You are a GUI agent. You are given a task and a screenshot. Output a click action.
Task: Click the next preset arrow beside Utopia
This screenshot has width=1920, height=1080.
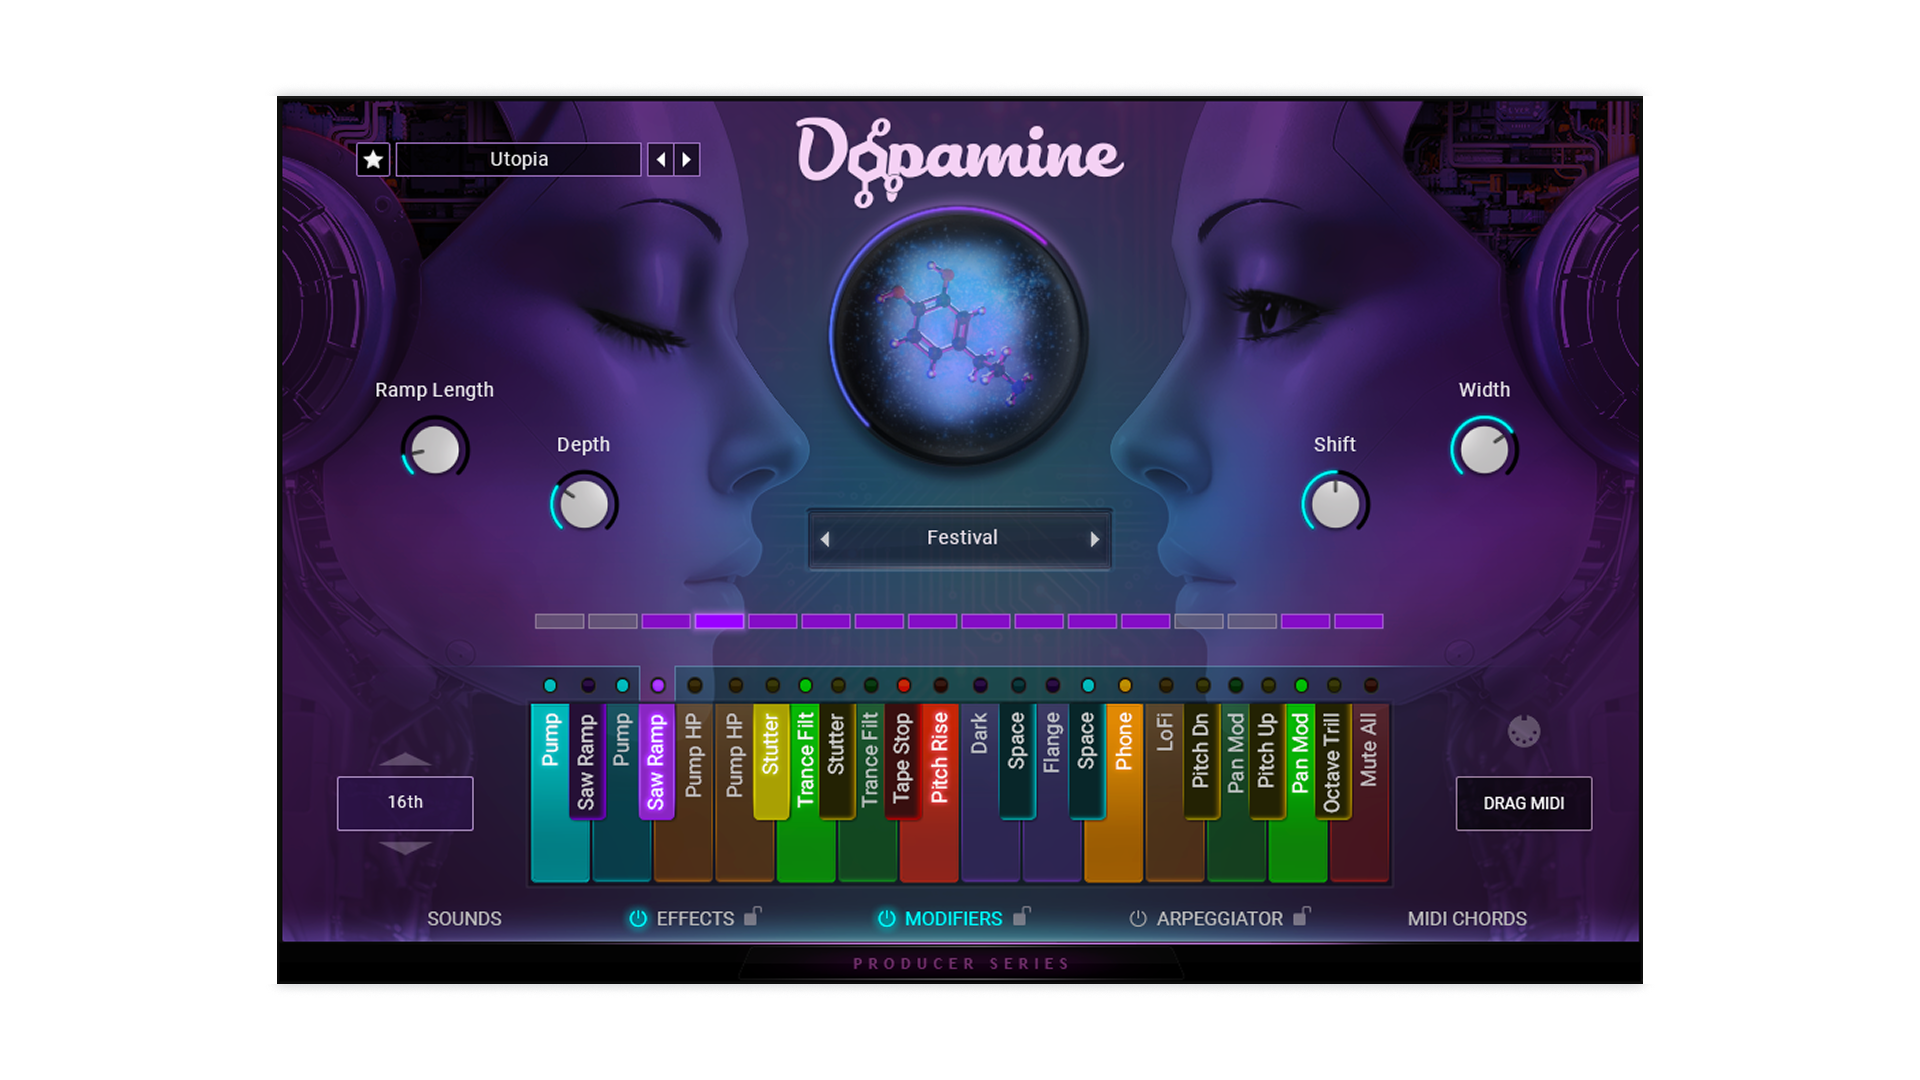point(687,160)
